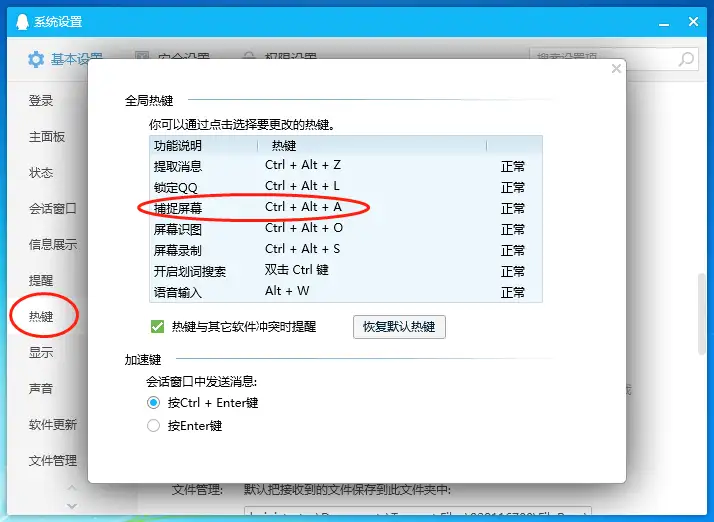This screenshot has width=714, height=522.
Task: Open the 文件管理 sidebar section
Action: [53, 461]
